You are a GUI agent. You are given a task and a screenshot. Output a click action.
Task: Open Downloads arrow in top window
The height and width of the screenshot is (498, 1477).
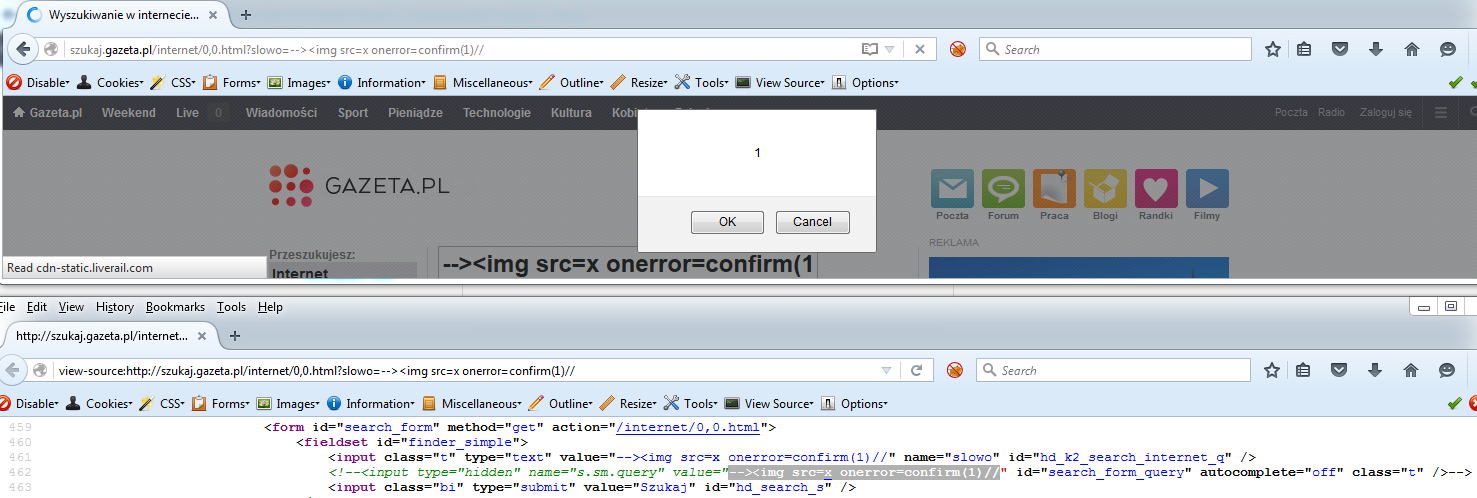coord(1376,49)
